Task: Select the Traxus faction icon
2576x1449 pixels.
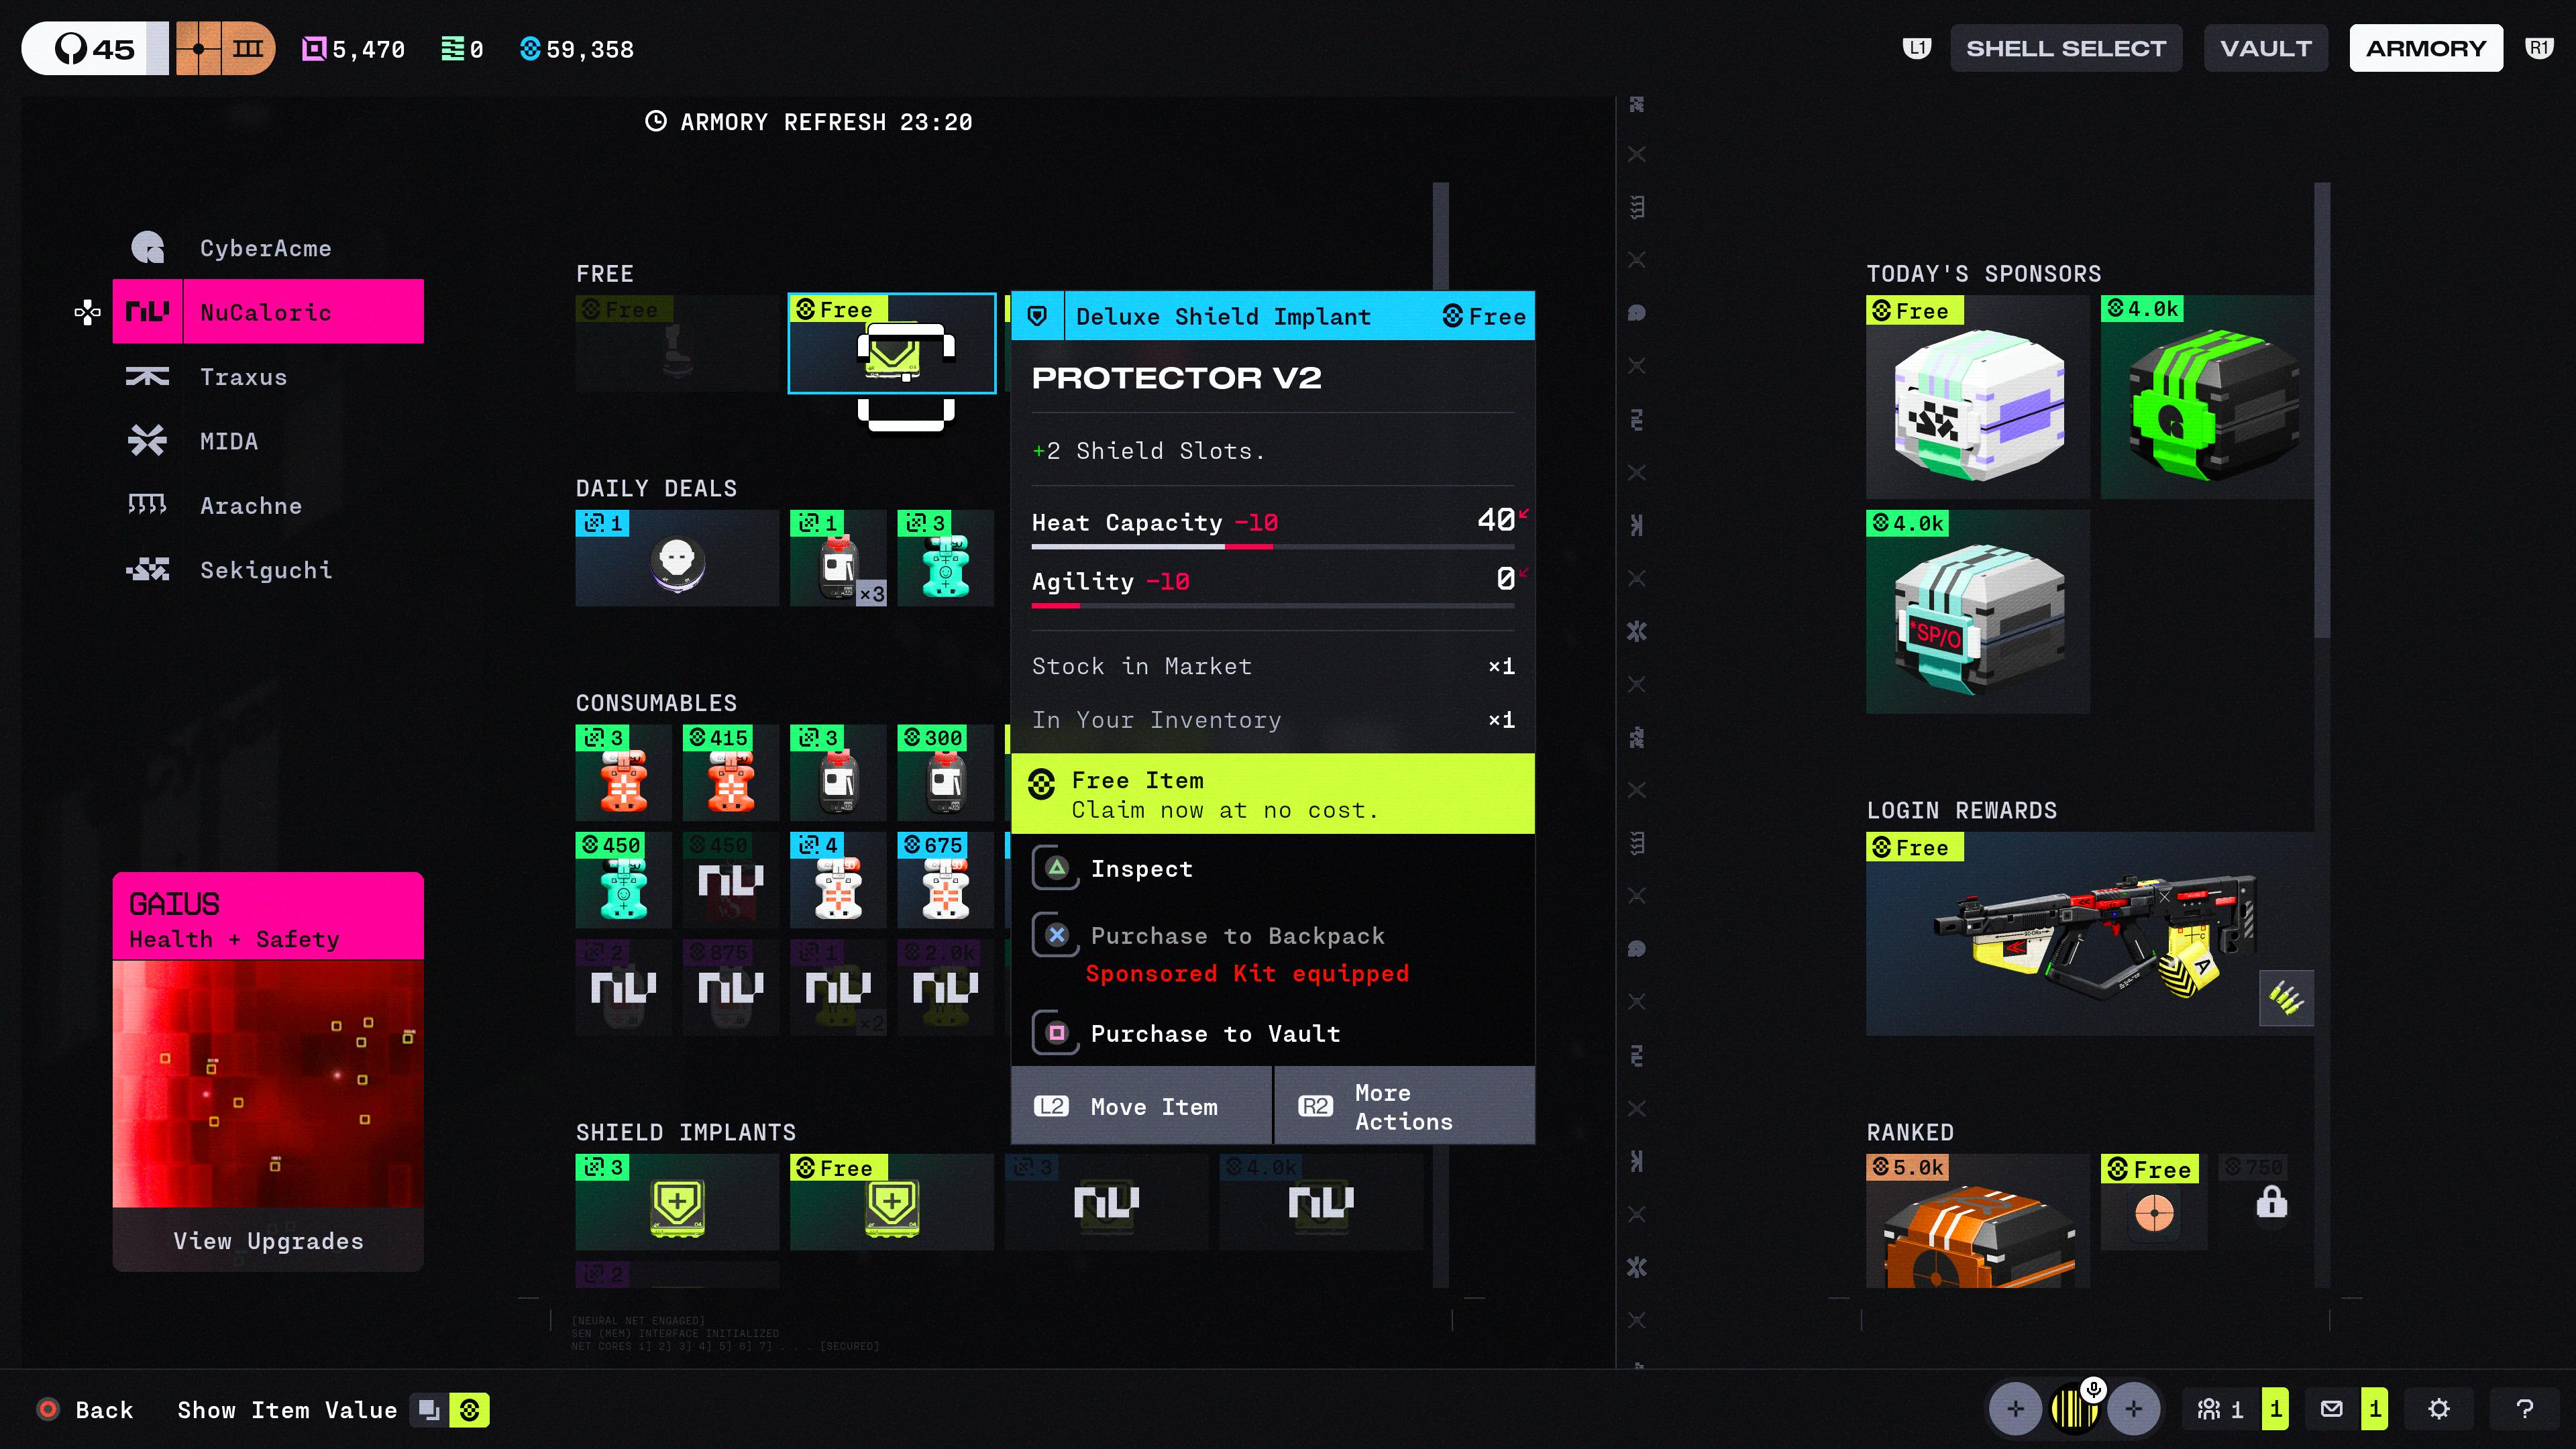Action: point(148,376)
